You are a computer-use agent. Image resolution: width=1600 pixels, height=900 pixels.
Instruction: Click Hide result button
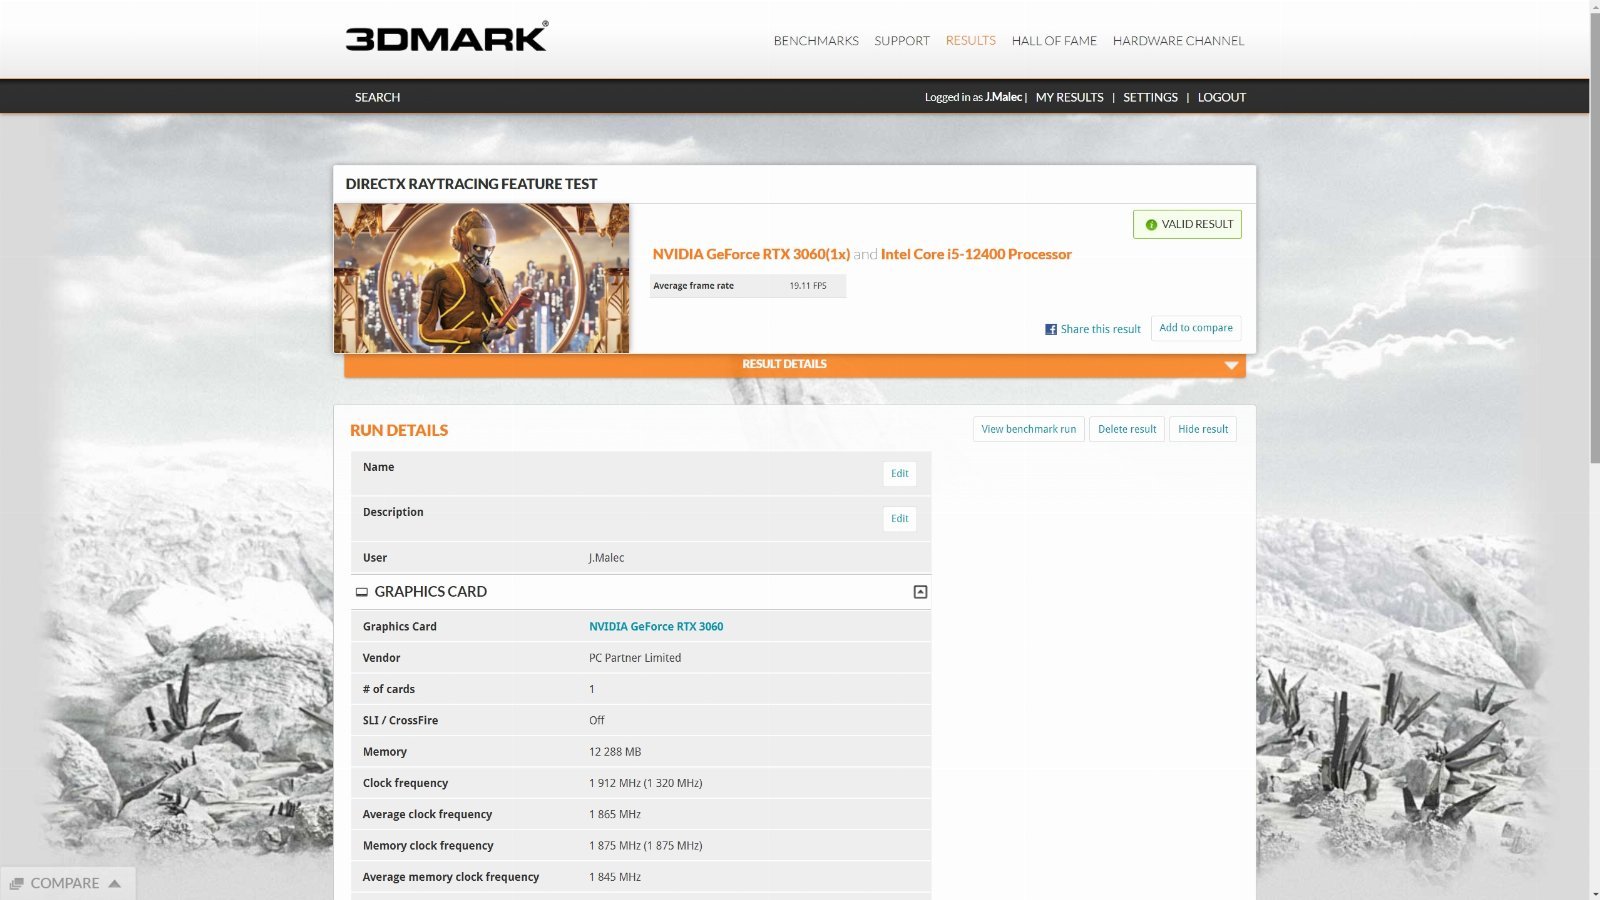tap(1203, 429)
